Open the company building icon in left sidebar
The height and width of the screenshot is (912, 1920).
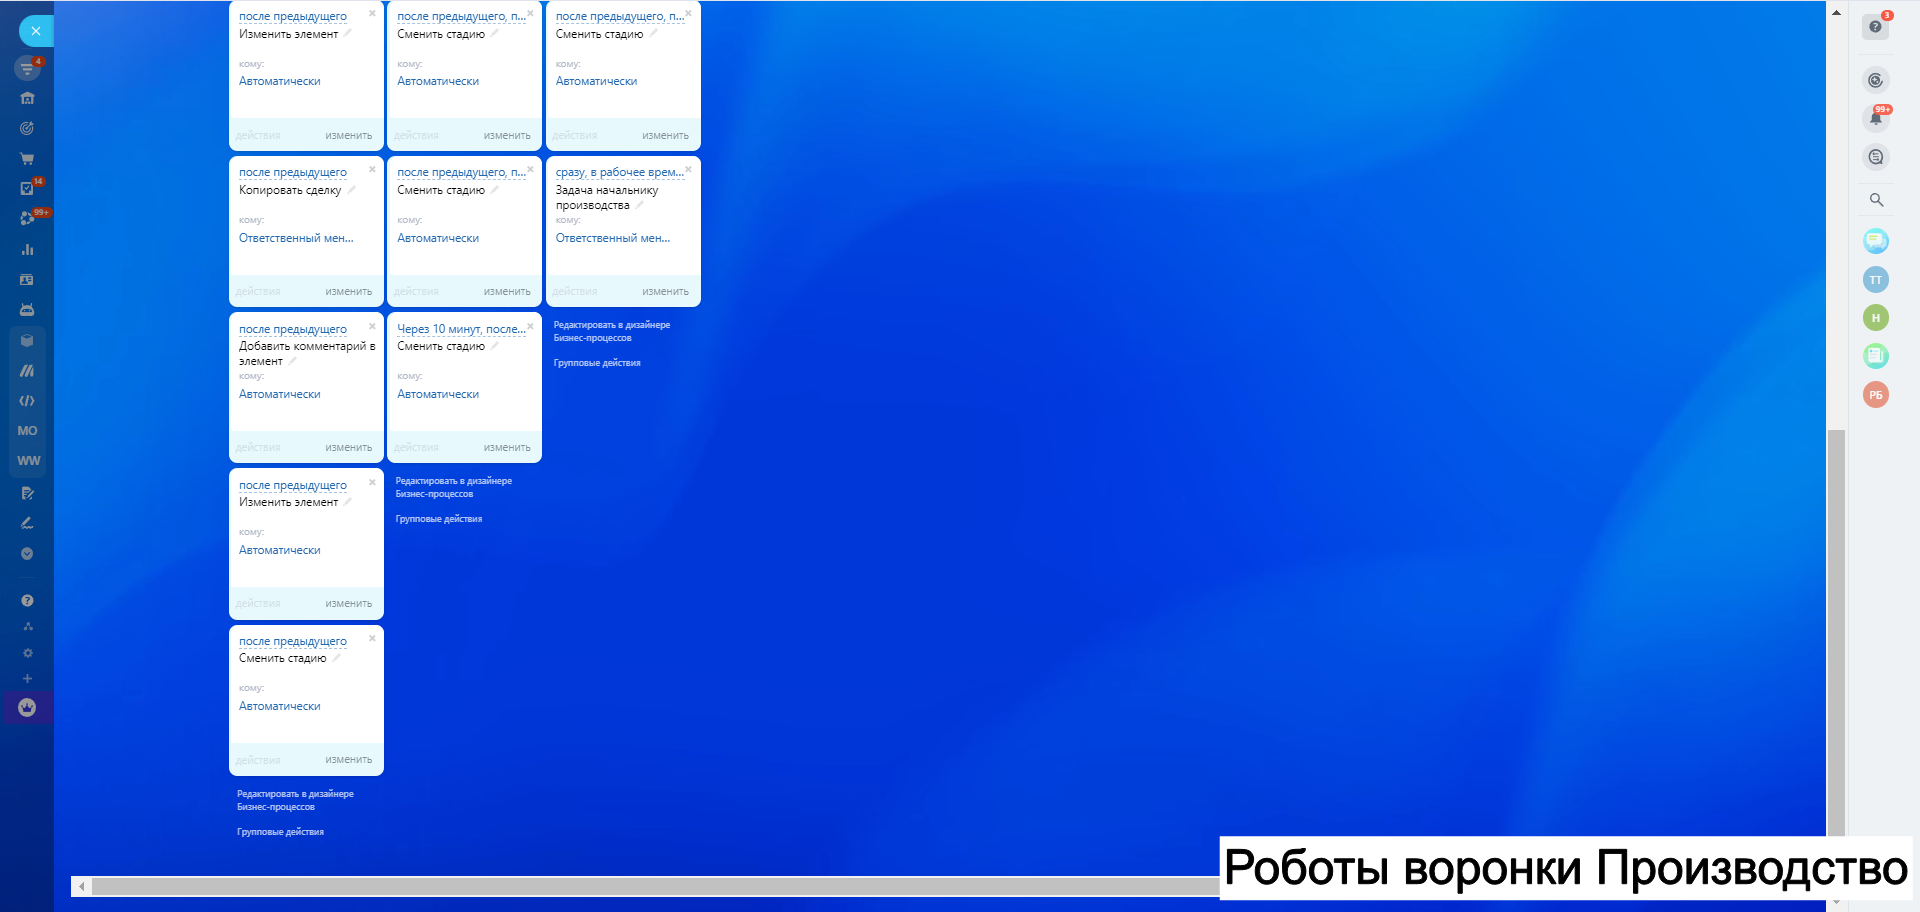click(x=27, y=98)
